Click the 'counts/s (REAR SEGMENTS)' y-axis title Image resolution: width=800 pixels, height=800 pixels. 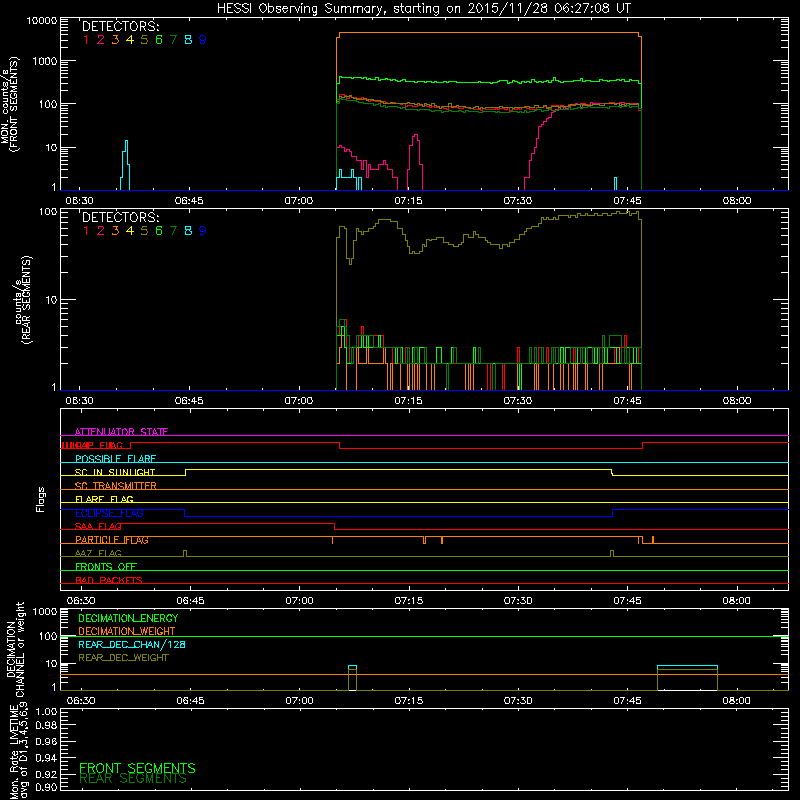coord(22,299)
